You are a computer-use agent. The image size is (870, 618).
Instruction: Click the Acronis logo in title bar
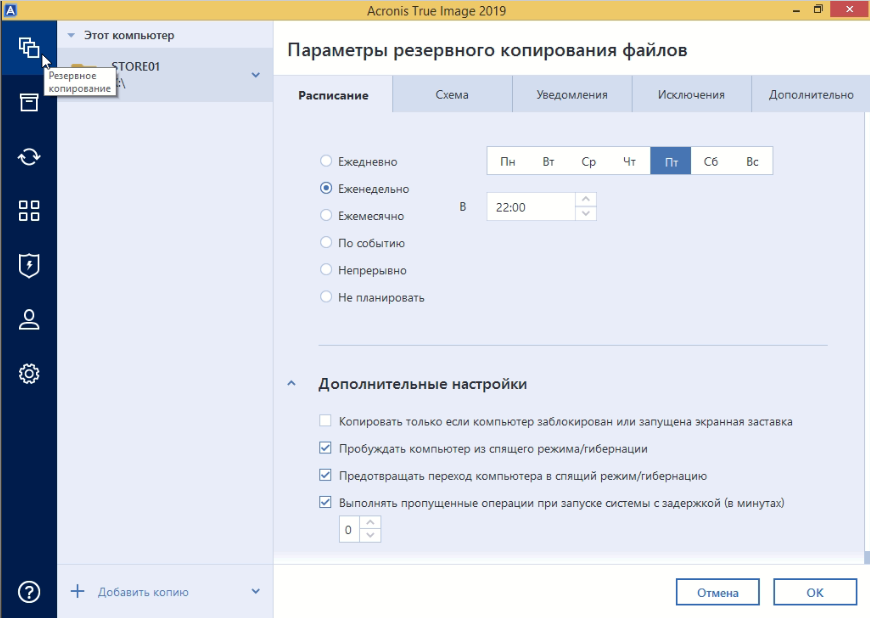[10, 10]
